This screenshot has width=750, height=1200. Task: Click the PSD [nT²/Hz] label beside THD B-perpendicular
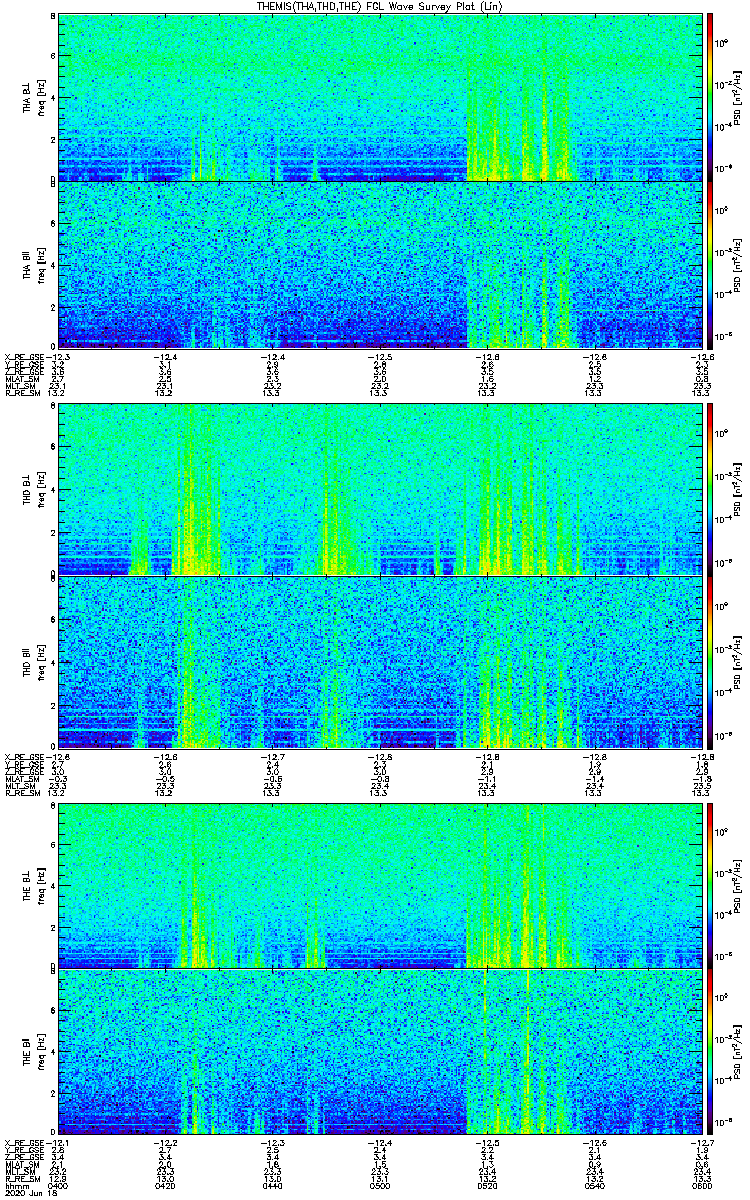(738, 491)
